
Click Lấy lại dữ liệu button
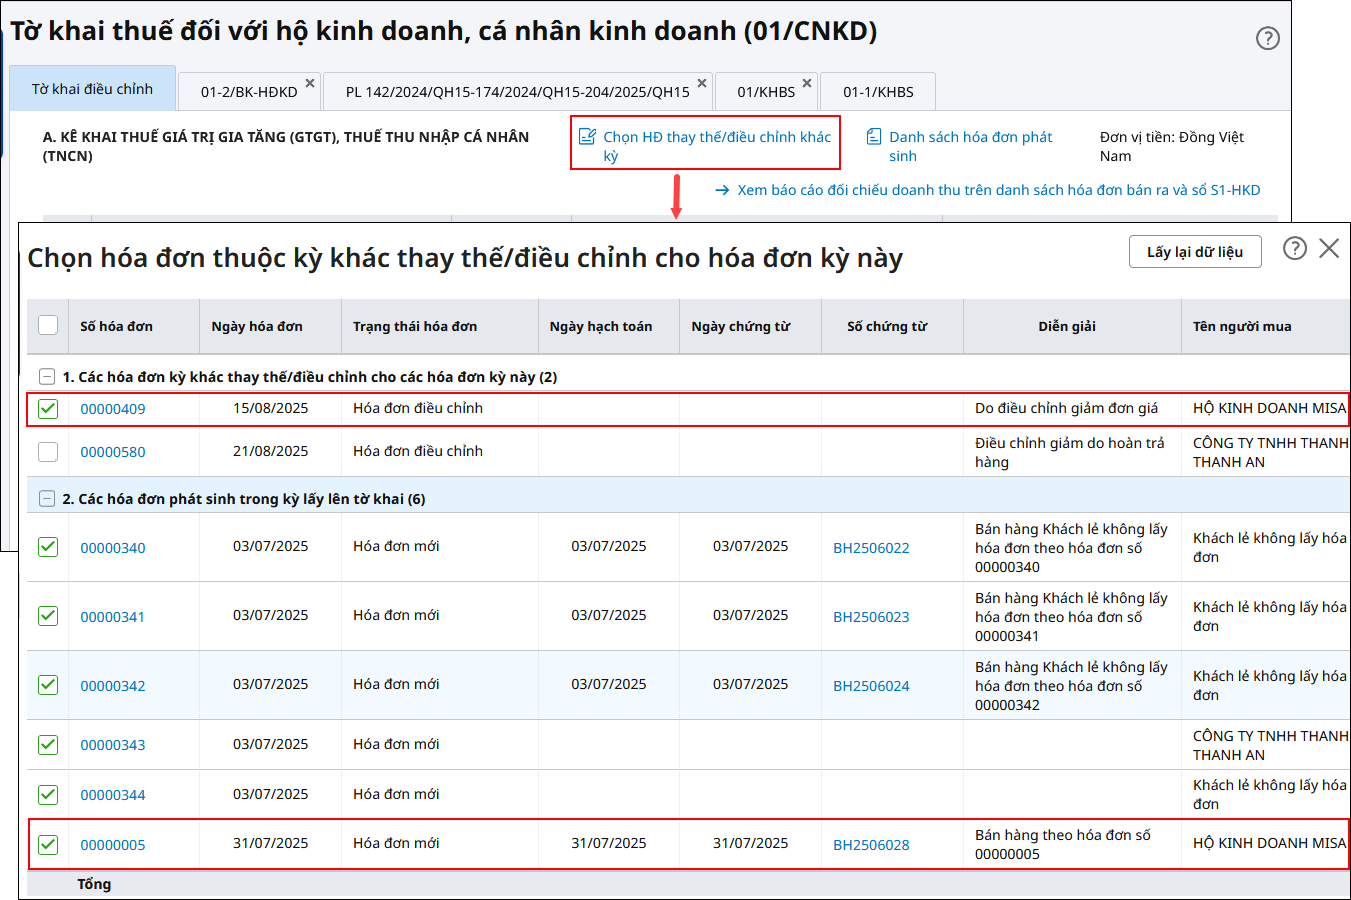[x=1195, y=252]
